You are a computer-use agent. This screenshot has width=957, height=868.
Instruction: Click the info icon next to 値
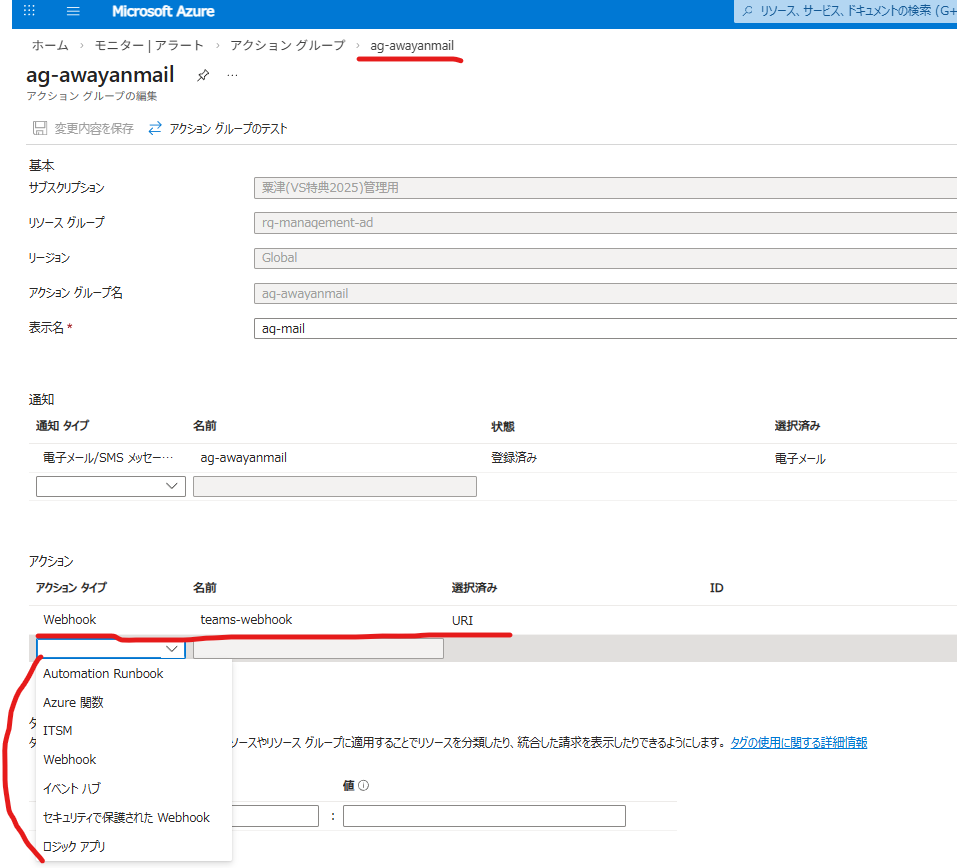pos(364,786)
